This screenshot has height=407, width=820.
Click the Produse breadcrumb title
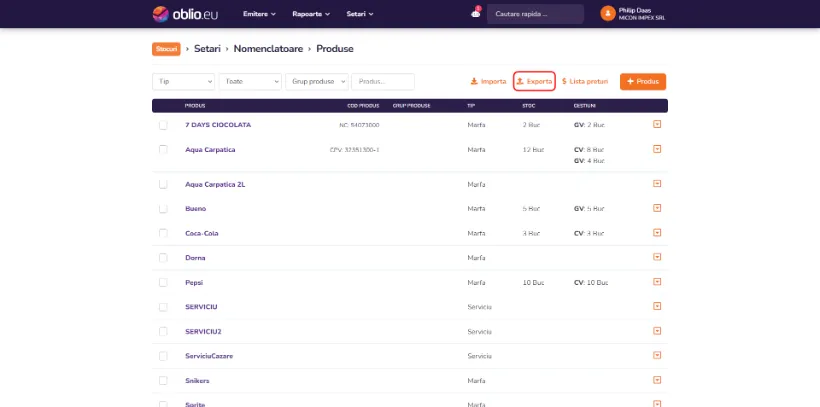pyautogui.click(x=335, y=49)
